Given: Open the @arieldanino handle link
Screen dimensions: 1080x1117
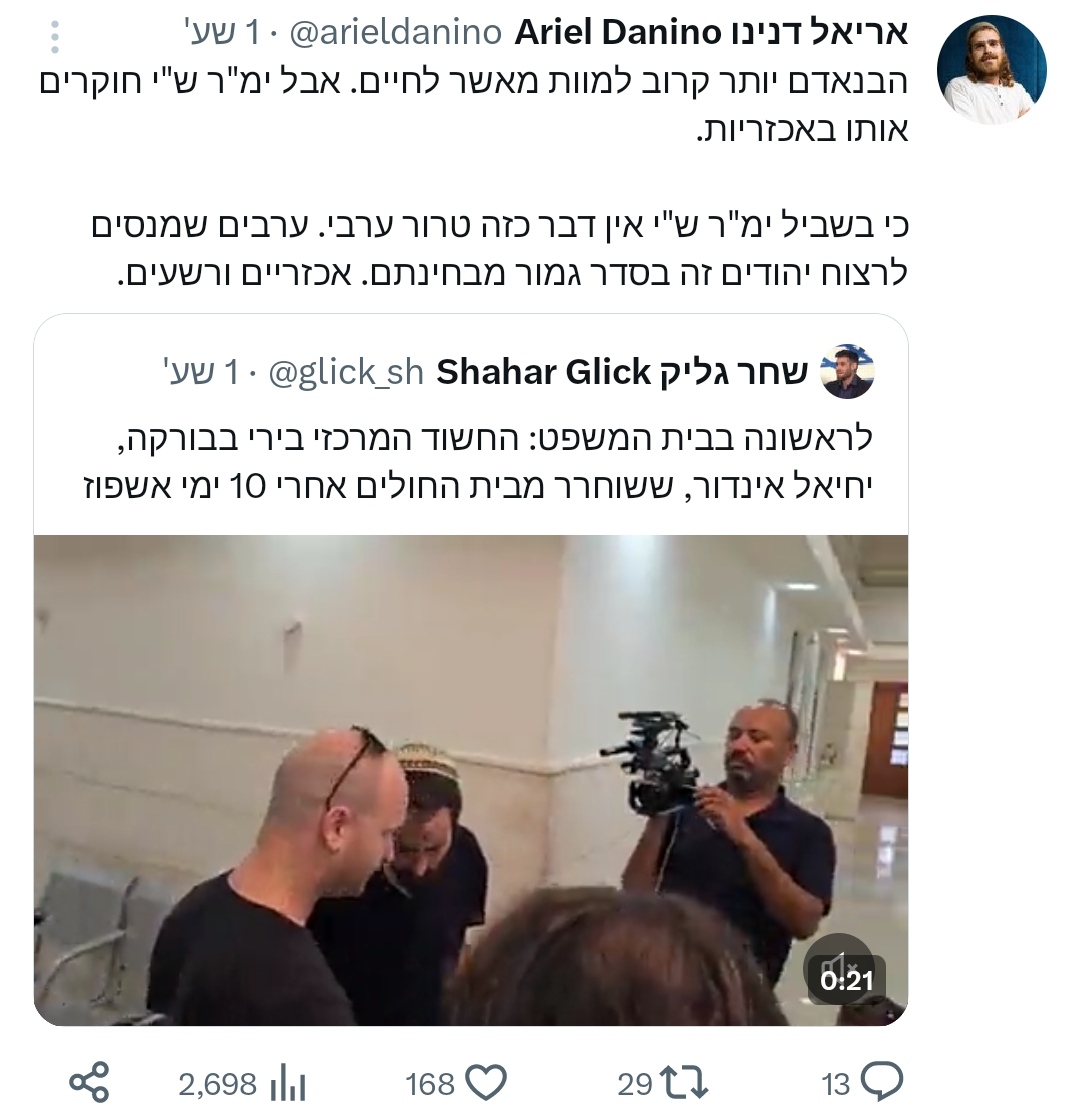Looking at the screenshot, I should (x=395, y=33).
